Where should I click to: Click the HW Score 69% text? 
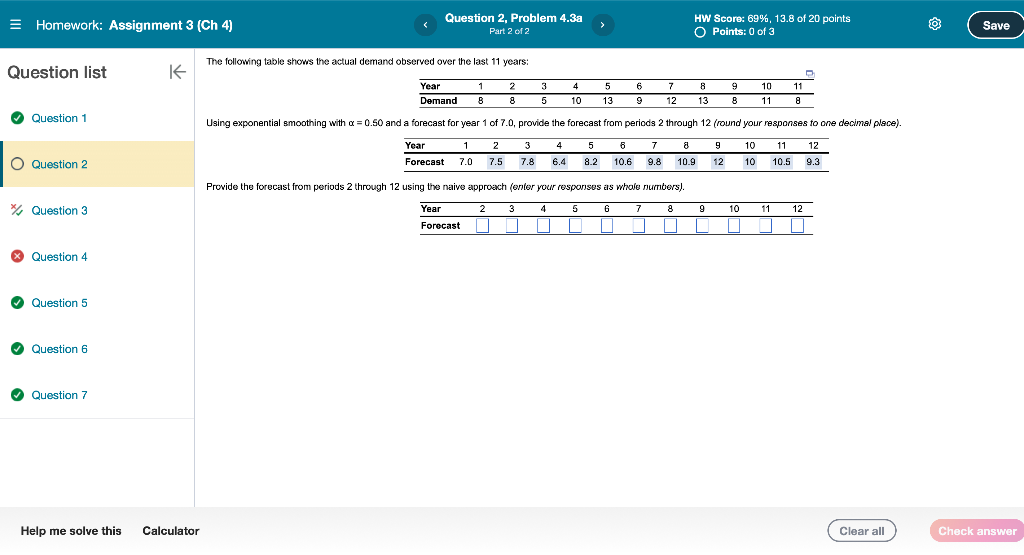(772, 18)
